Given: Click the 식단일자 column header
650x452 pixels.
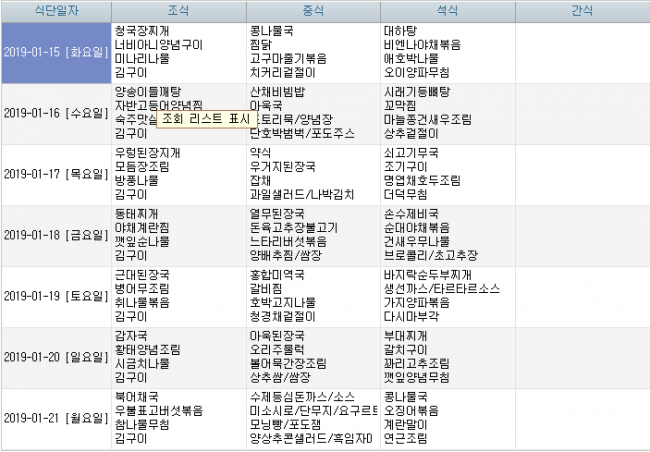Looking at the screenshot, I should pyautogui.click(x=55, y=10).
